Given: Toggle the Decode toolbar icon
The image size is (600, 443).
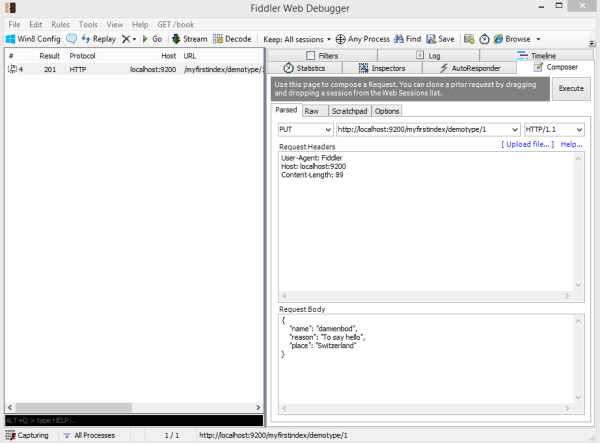Looking at the screenshot, I should (218, 39).
